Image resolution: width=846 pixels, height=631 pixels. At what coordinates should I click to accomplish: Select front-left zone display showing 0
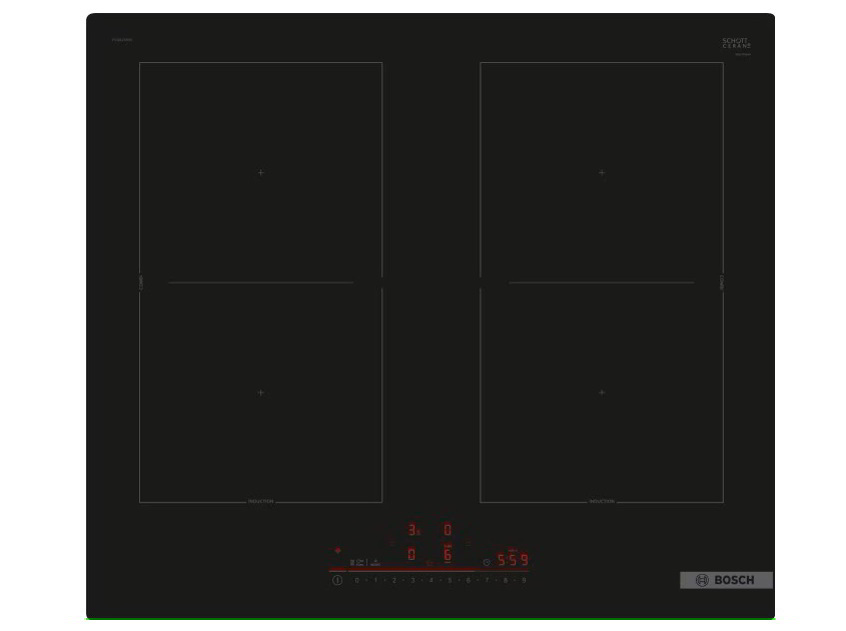412,554
